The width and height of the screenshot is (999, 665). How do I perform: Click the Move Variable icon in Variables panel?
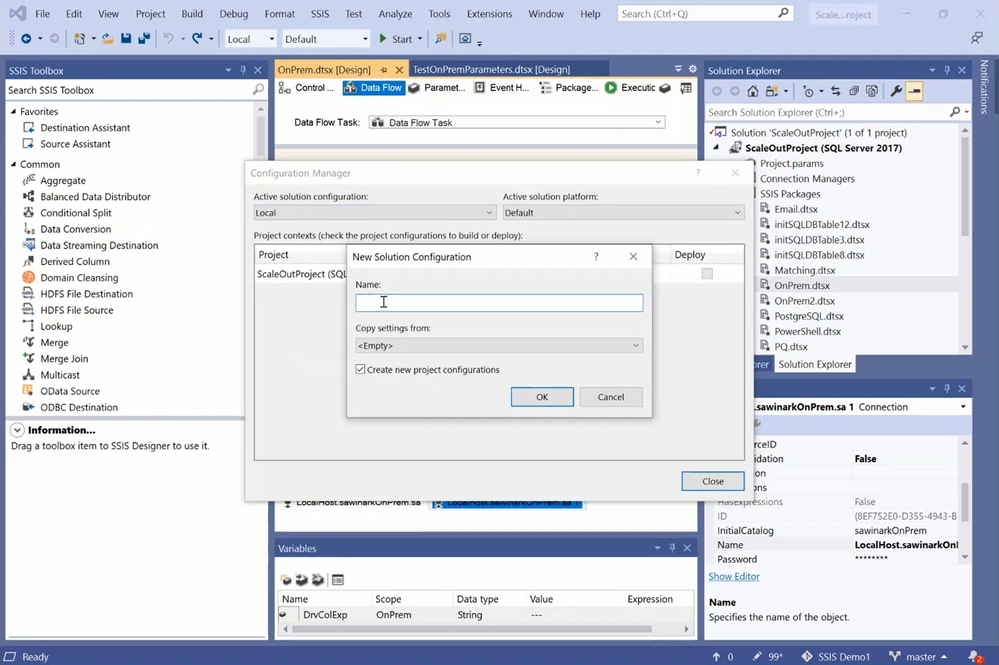click(x=302, y=580)
